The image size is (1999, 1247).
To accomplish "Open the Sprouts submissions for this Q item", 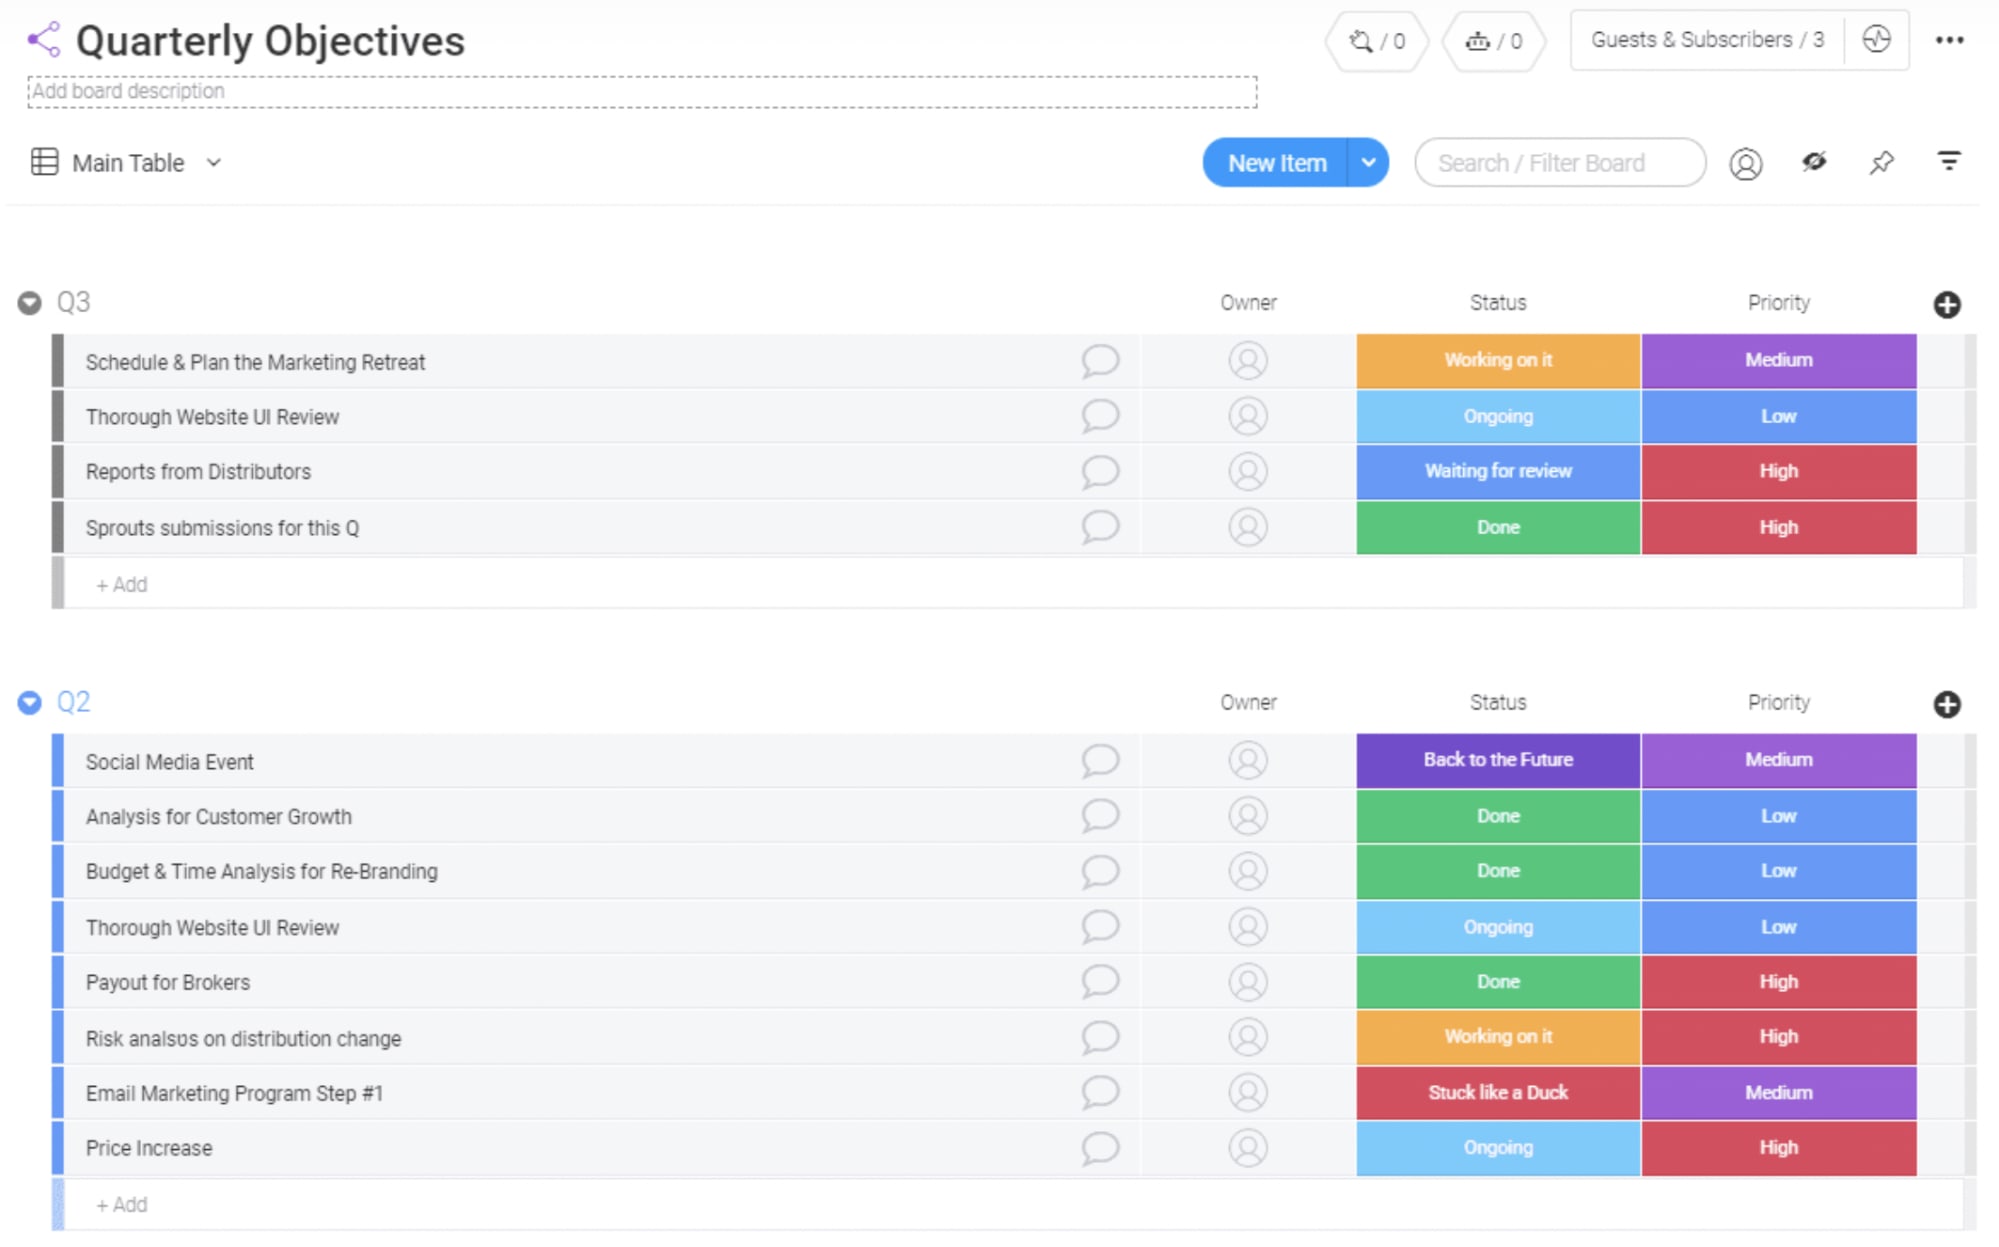I will (x=222, y=528).
